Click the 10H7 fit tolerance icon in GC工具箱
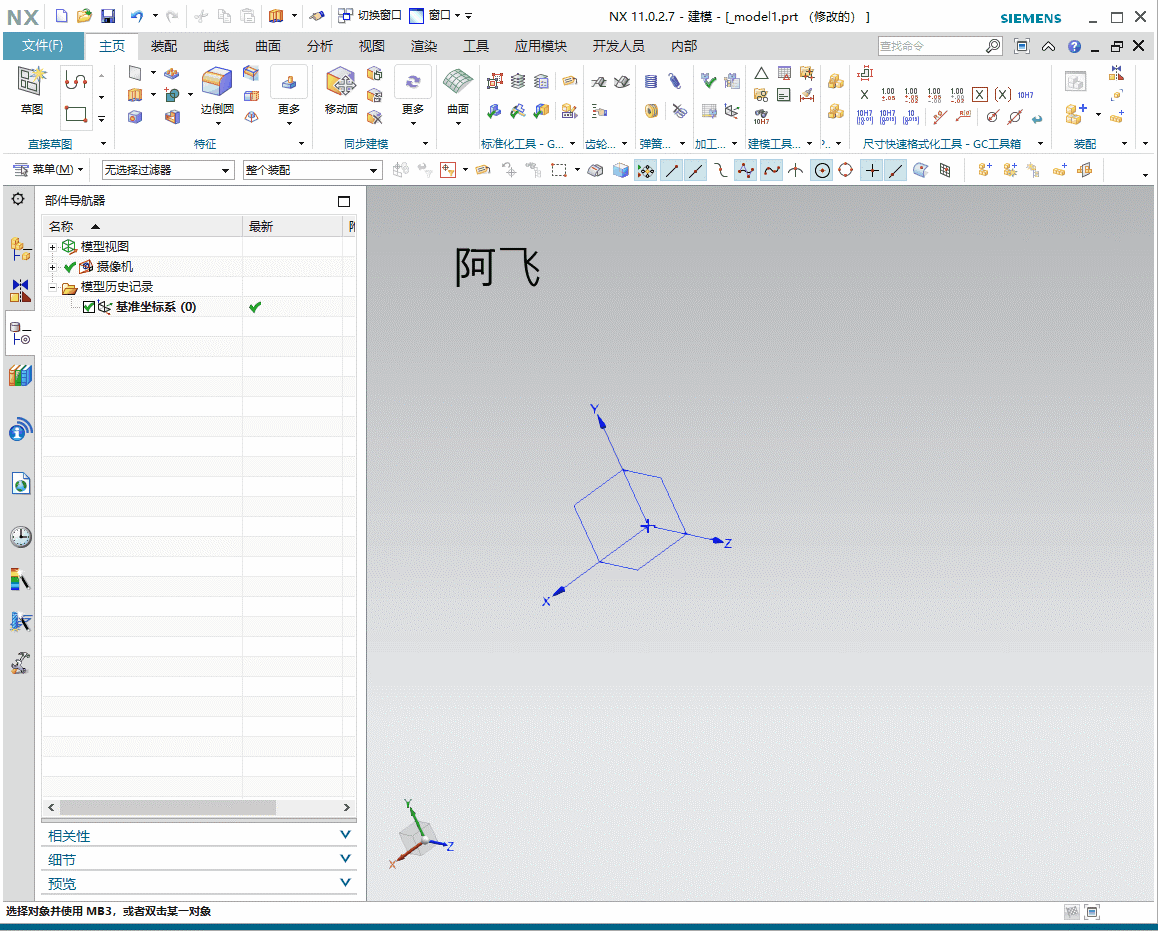 pos(1025,95)
